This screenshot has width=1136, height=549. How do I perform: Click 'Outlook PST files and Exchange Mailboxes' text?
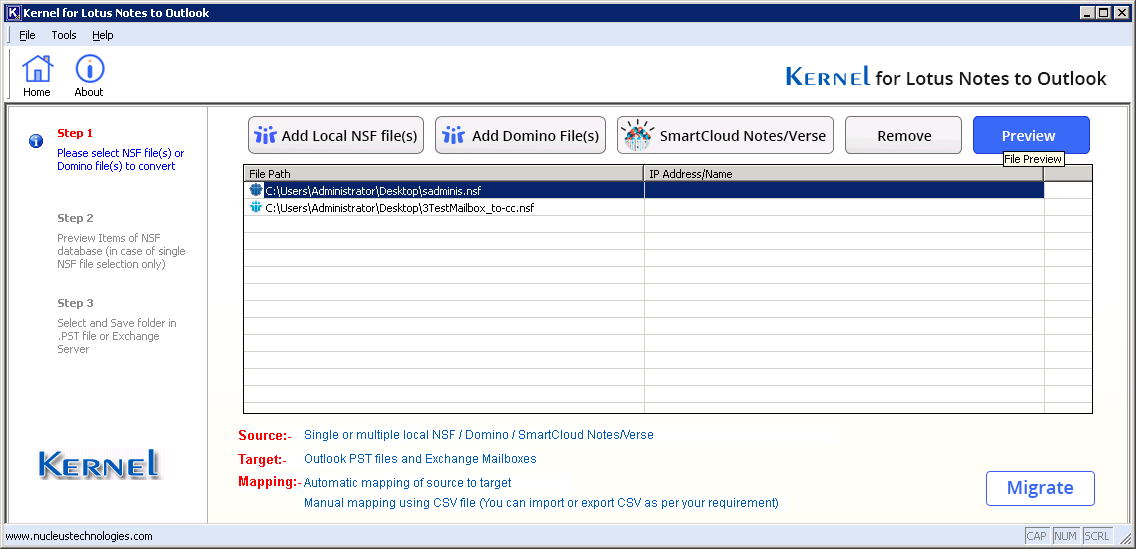click(x=420, y=458)
